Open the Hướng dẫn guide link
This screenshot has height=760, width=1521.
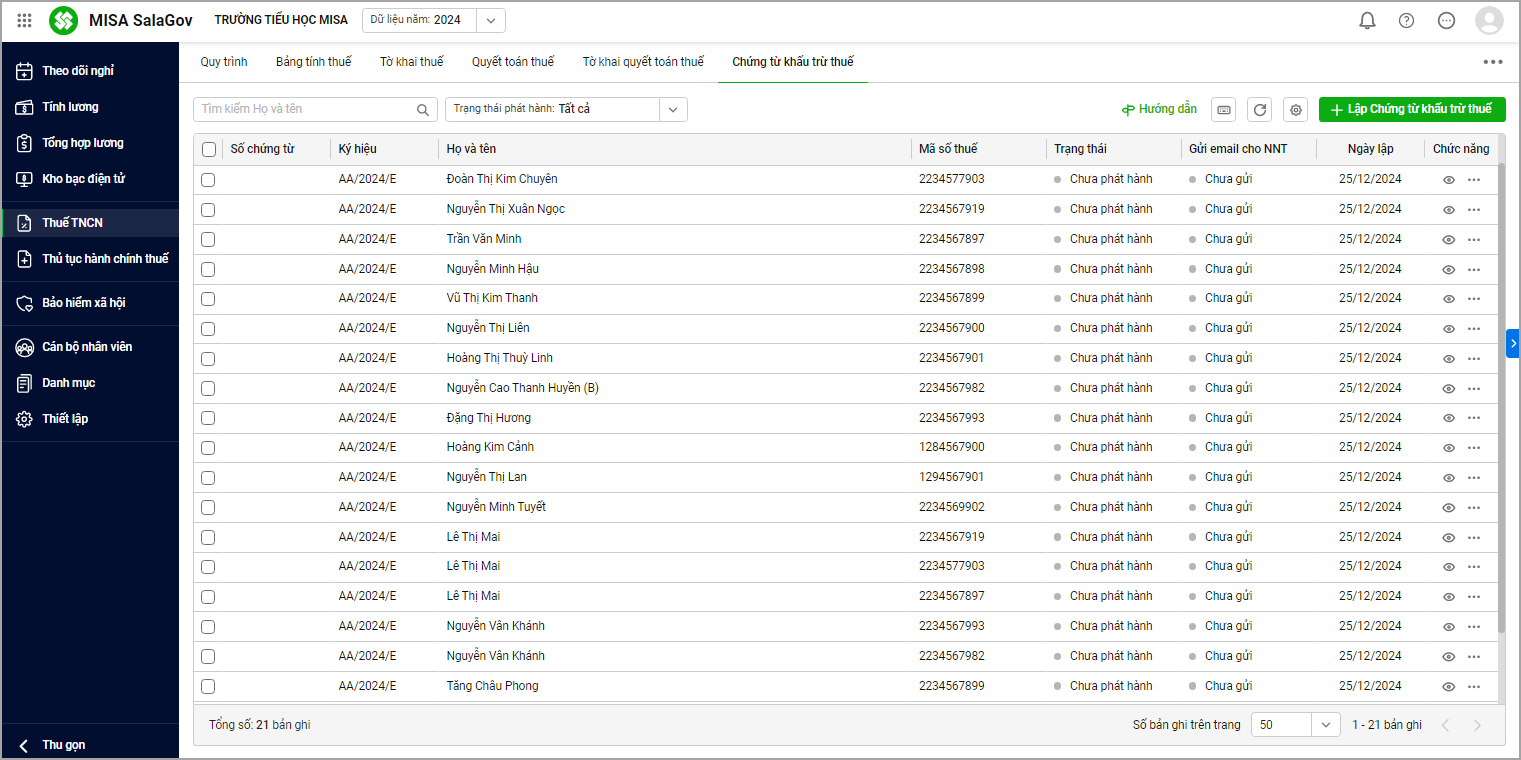point(1159,109)
